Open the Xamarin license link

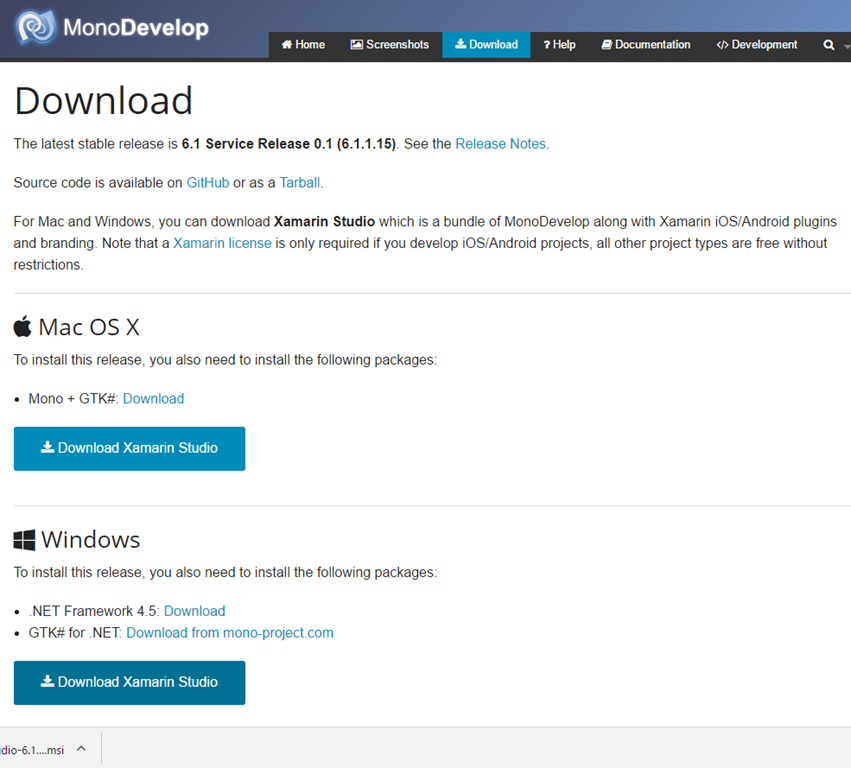tap(222, 243)
